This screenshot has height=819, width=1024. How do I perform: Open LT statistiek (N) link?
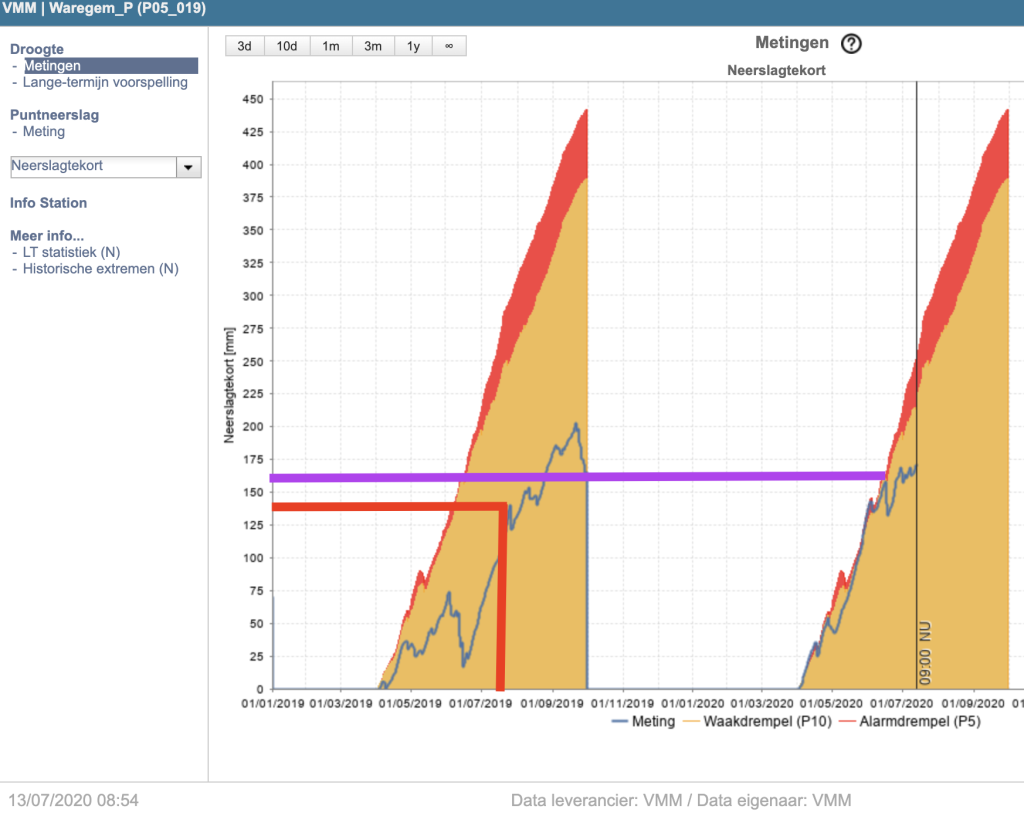click(x=71, y=252)
